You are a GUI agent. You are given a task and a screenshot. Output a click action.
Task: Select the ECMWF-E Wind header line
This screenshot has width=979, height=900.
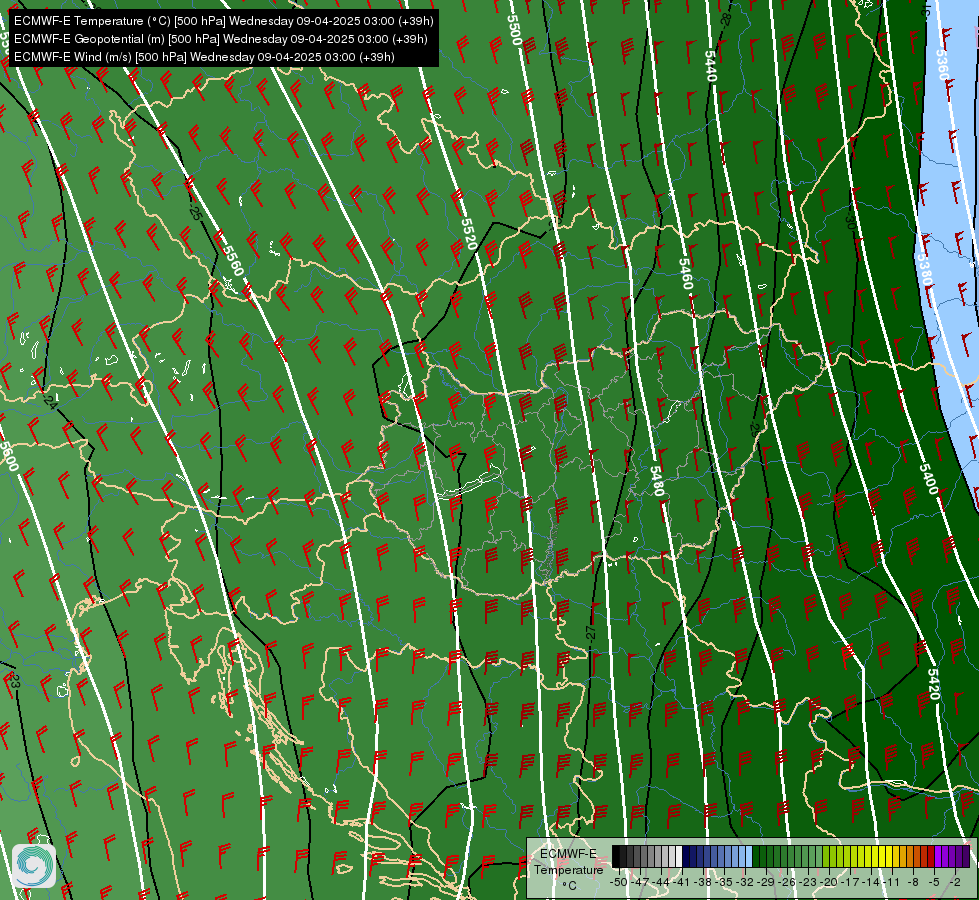[x=204, y=57]
